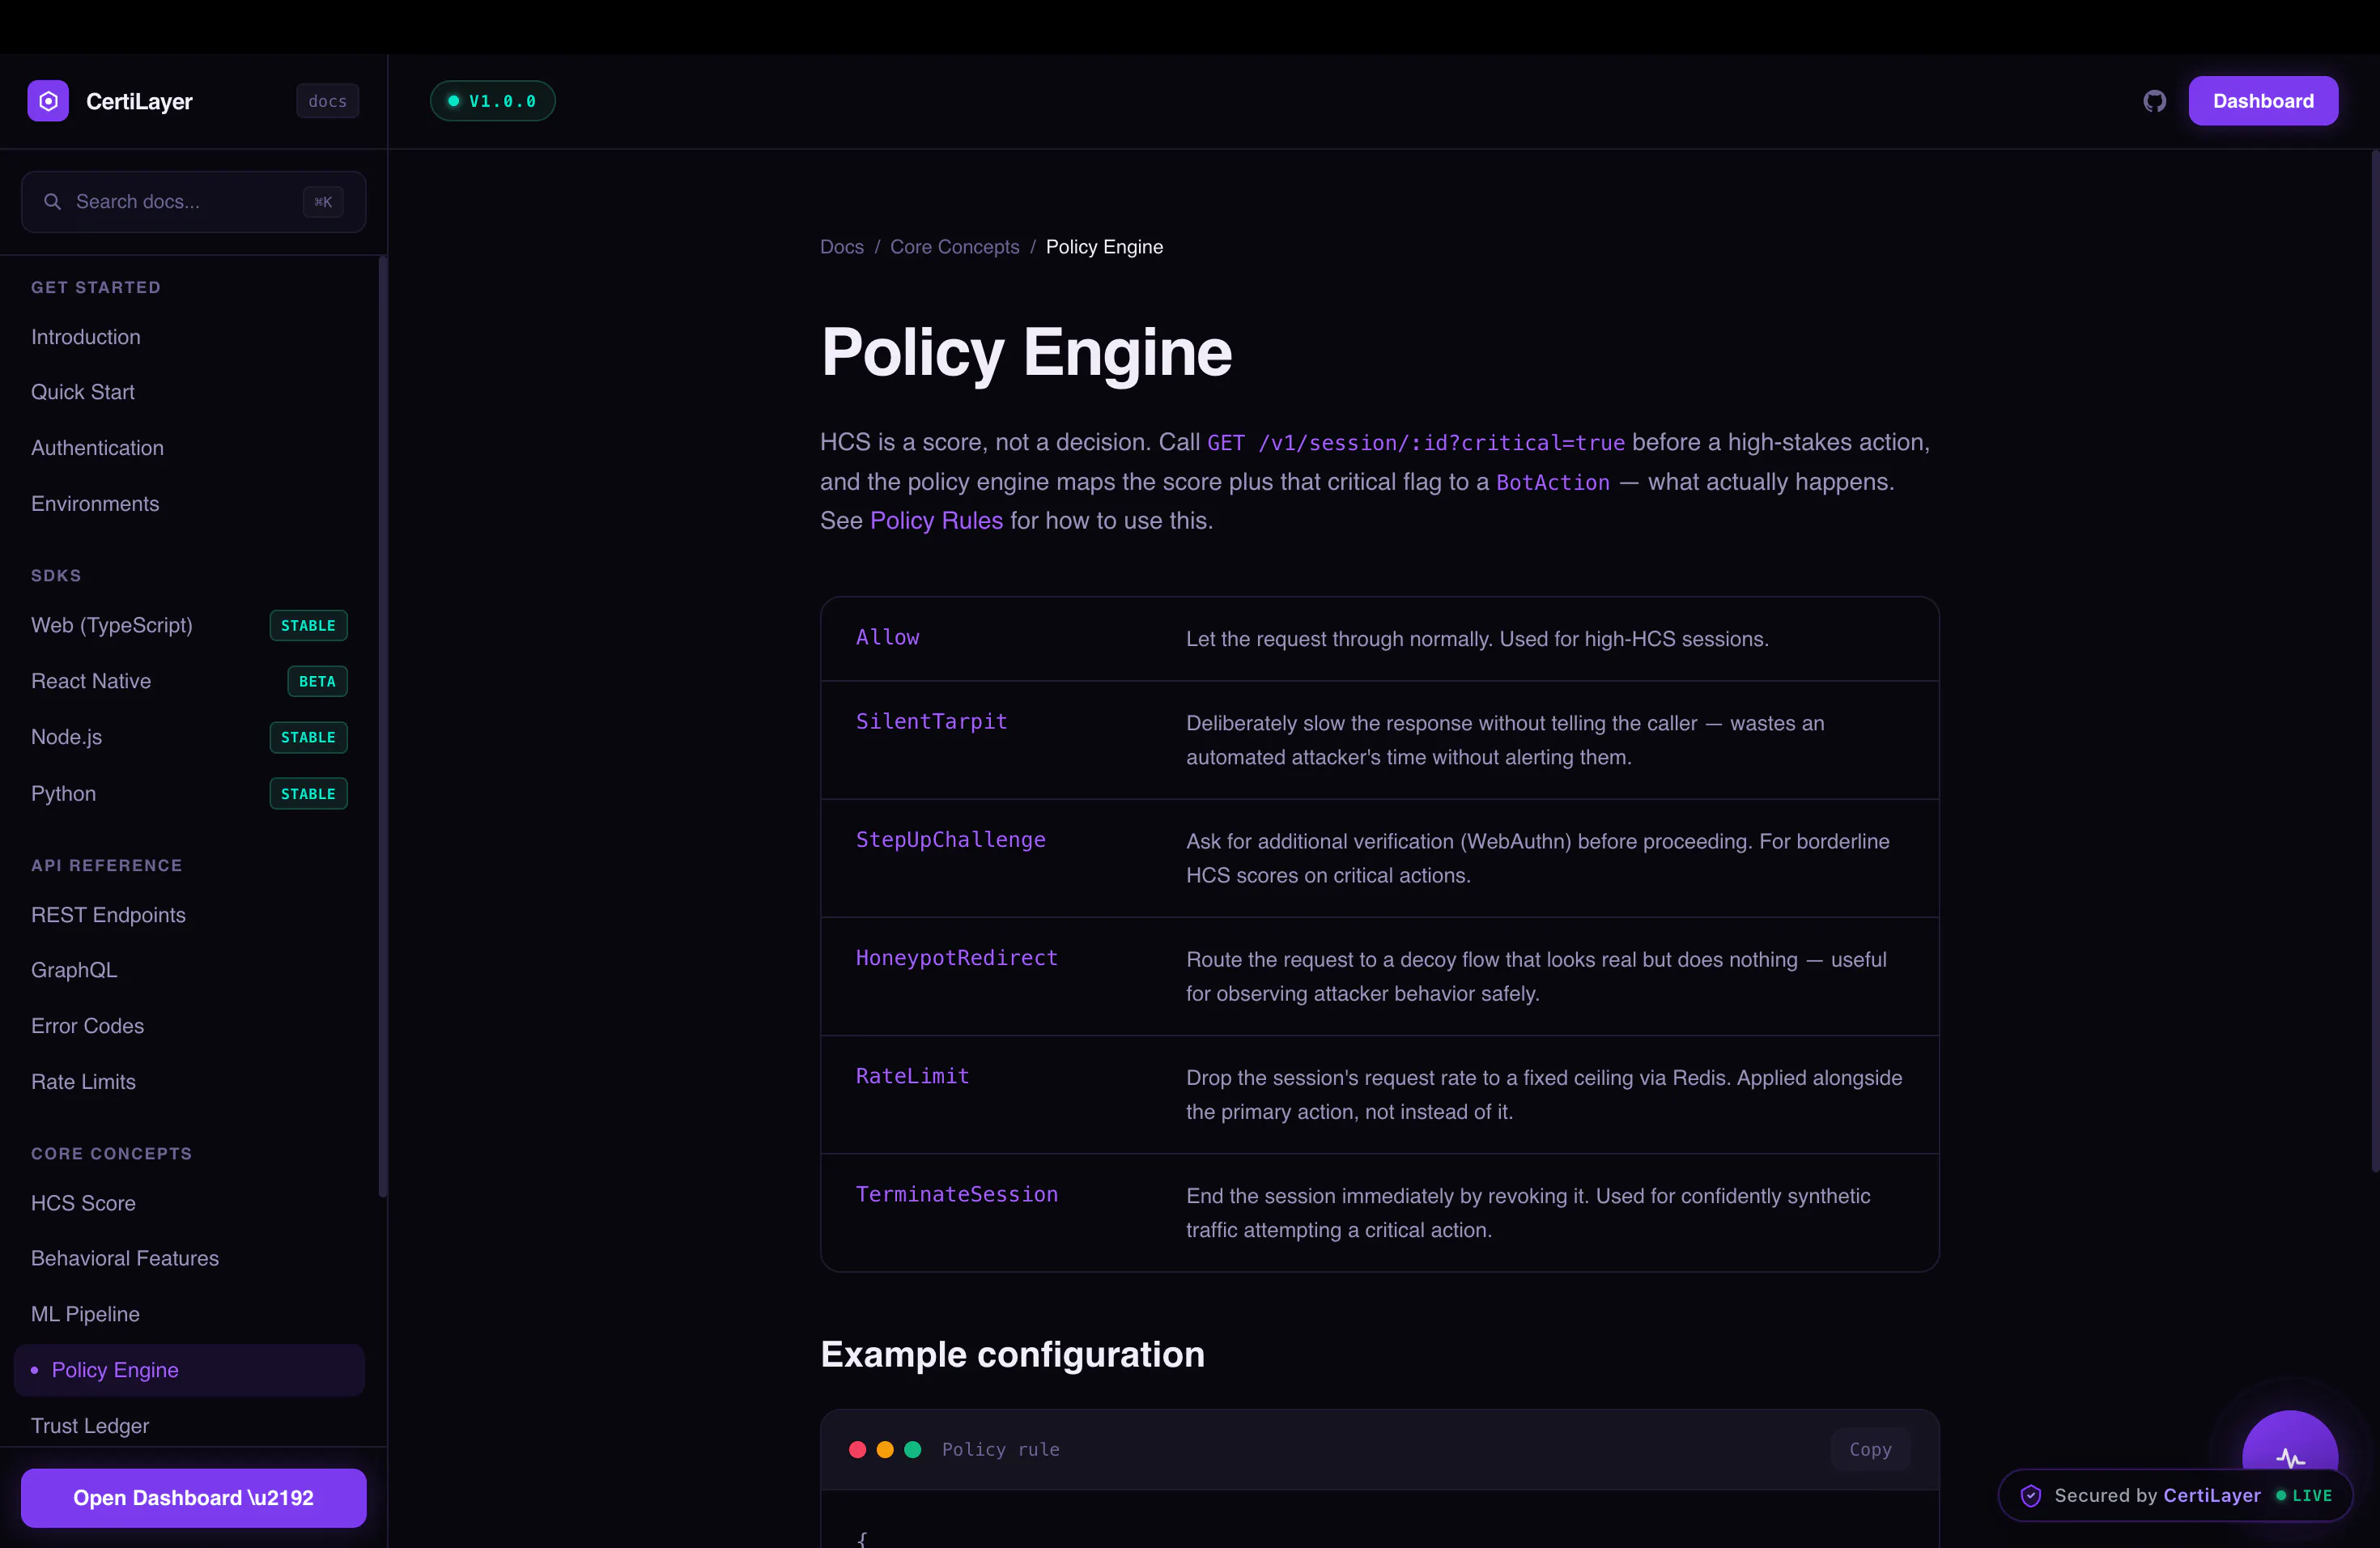2380x1548 pixels.
Task: Click the green dot in Policy rule header
Action: 912,1450
